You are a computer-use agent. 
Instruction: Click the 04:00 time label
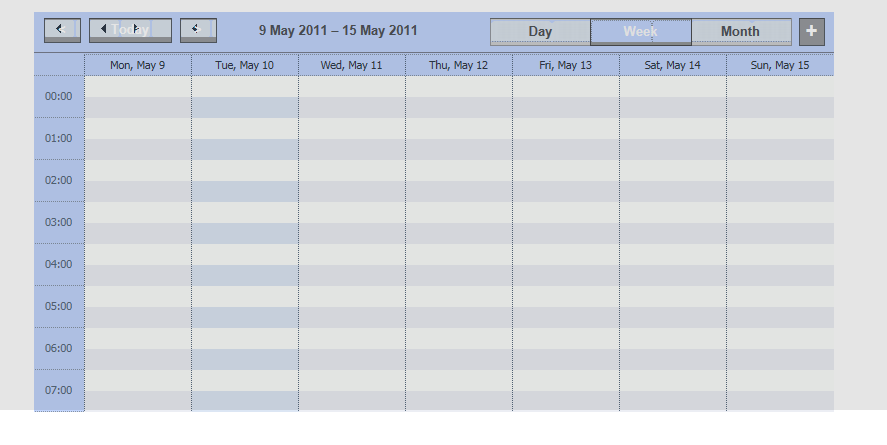[59, 264]
